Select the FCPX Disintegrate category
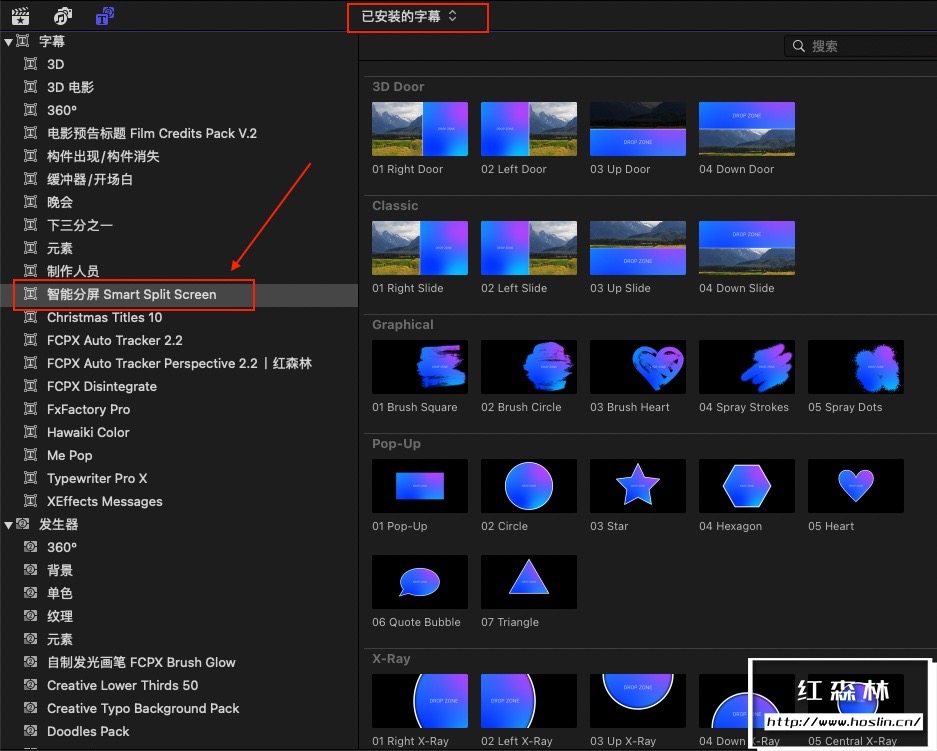The height and width of the screenshot is (751, 937). (x=102, y=387)
